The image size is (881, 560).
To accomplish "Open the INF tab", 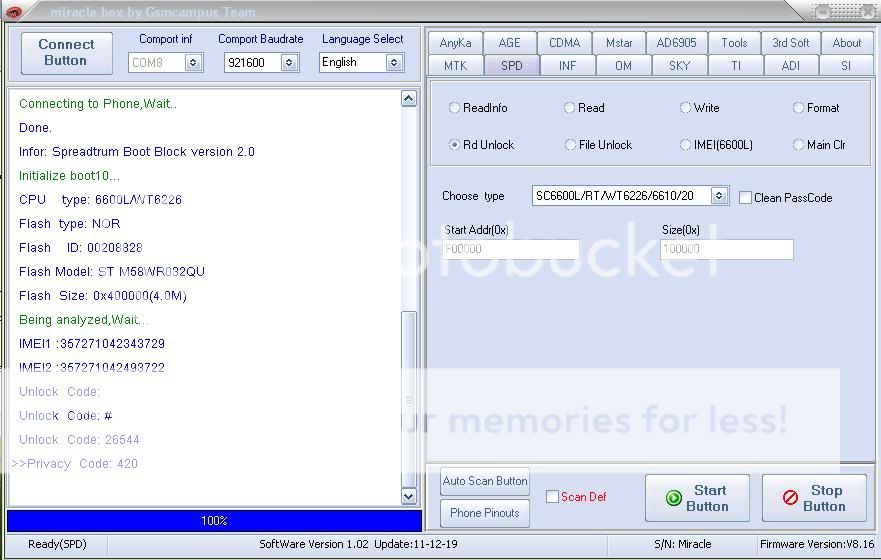I will pos(567,66).
